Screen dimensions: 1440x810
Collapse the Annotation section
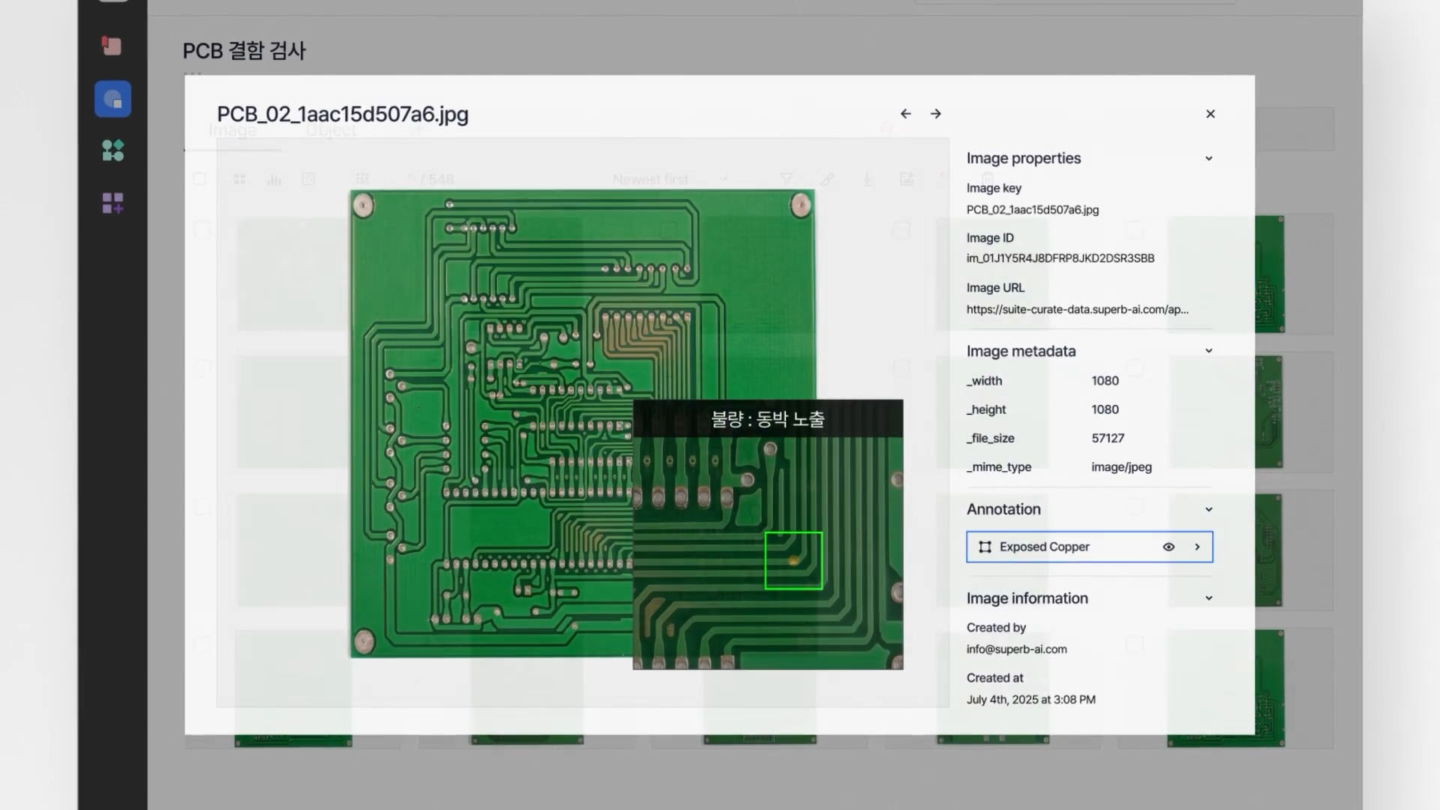[1208, 509]
